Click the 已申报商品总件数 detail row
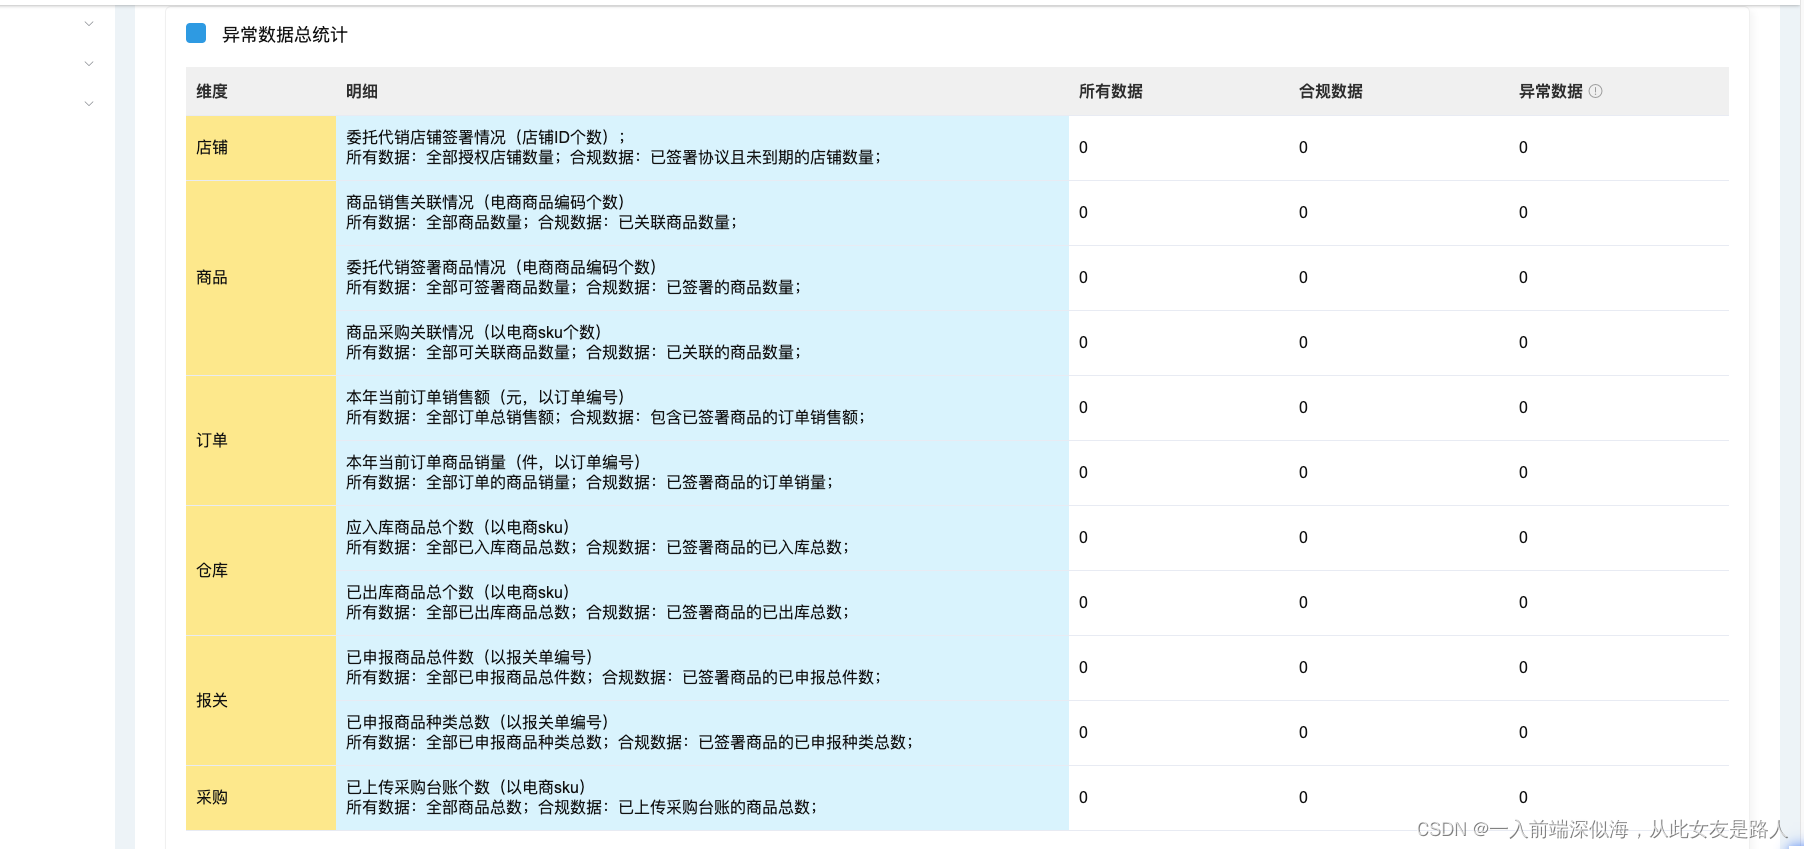This screenshot has width=1804, height=849. pos(702,668)
